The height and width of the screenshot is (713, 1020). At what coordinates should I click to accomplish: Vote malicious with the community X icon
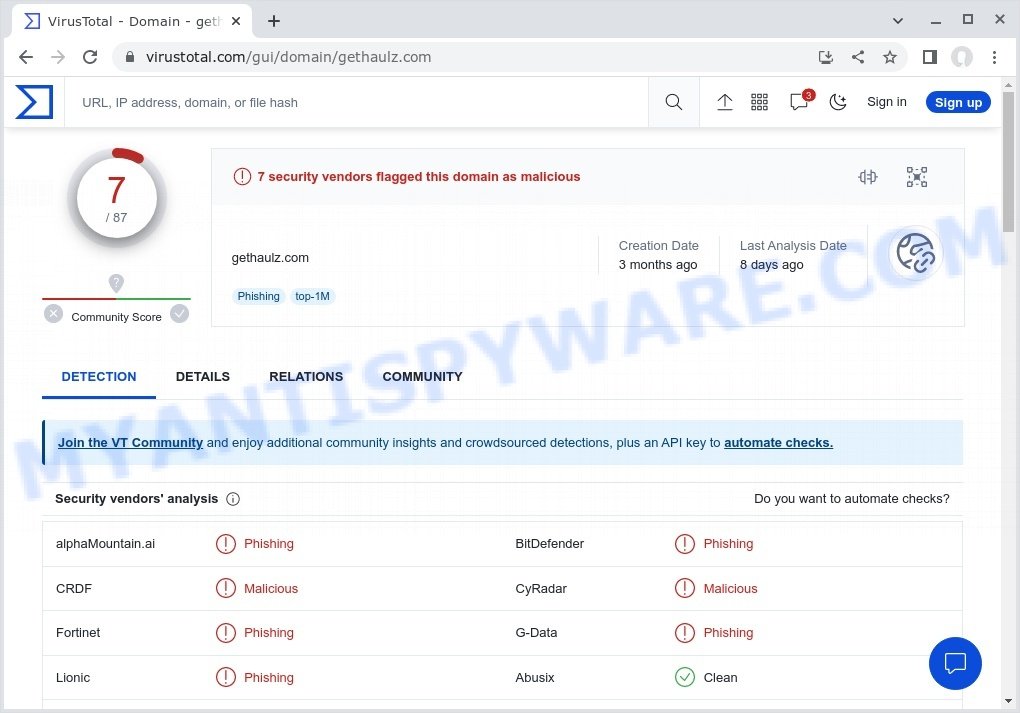coord(53,314)
